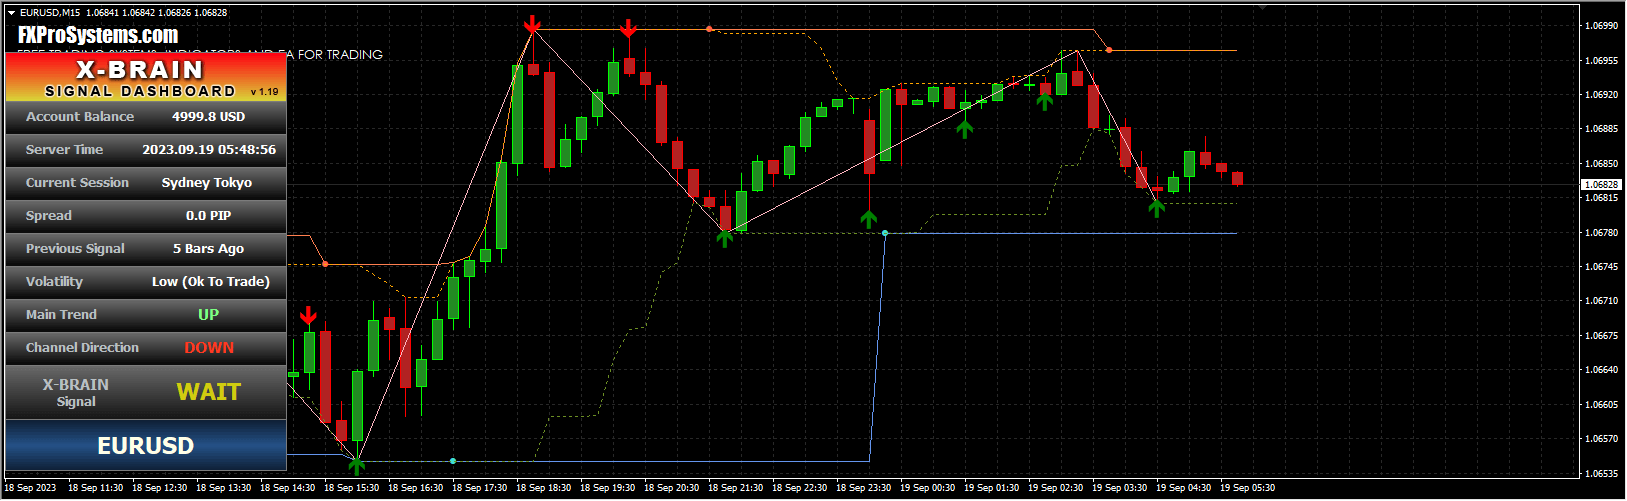The image size is (1627, 501).
Task: Click the yellow WAIT signal label
Action: tap(209, 392)
